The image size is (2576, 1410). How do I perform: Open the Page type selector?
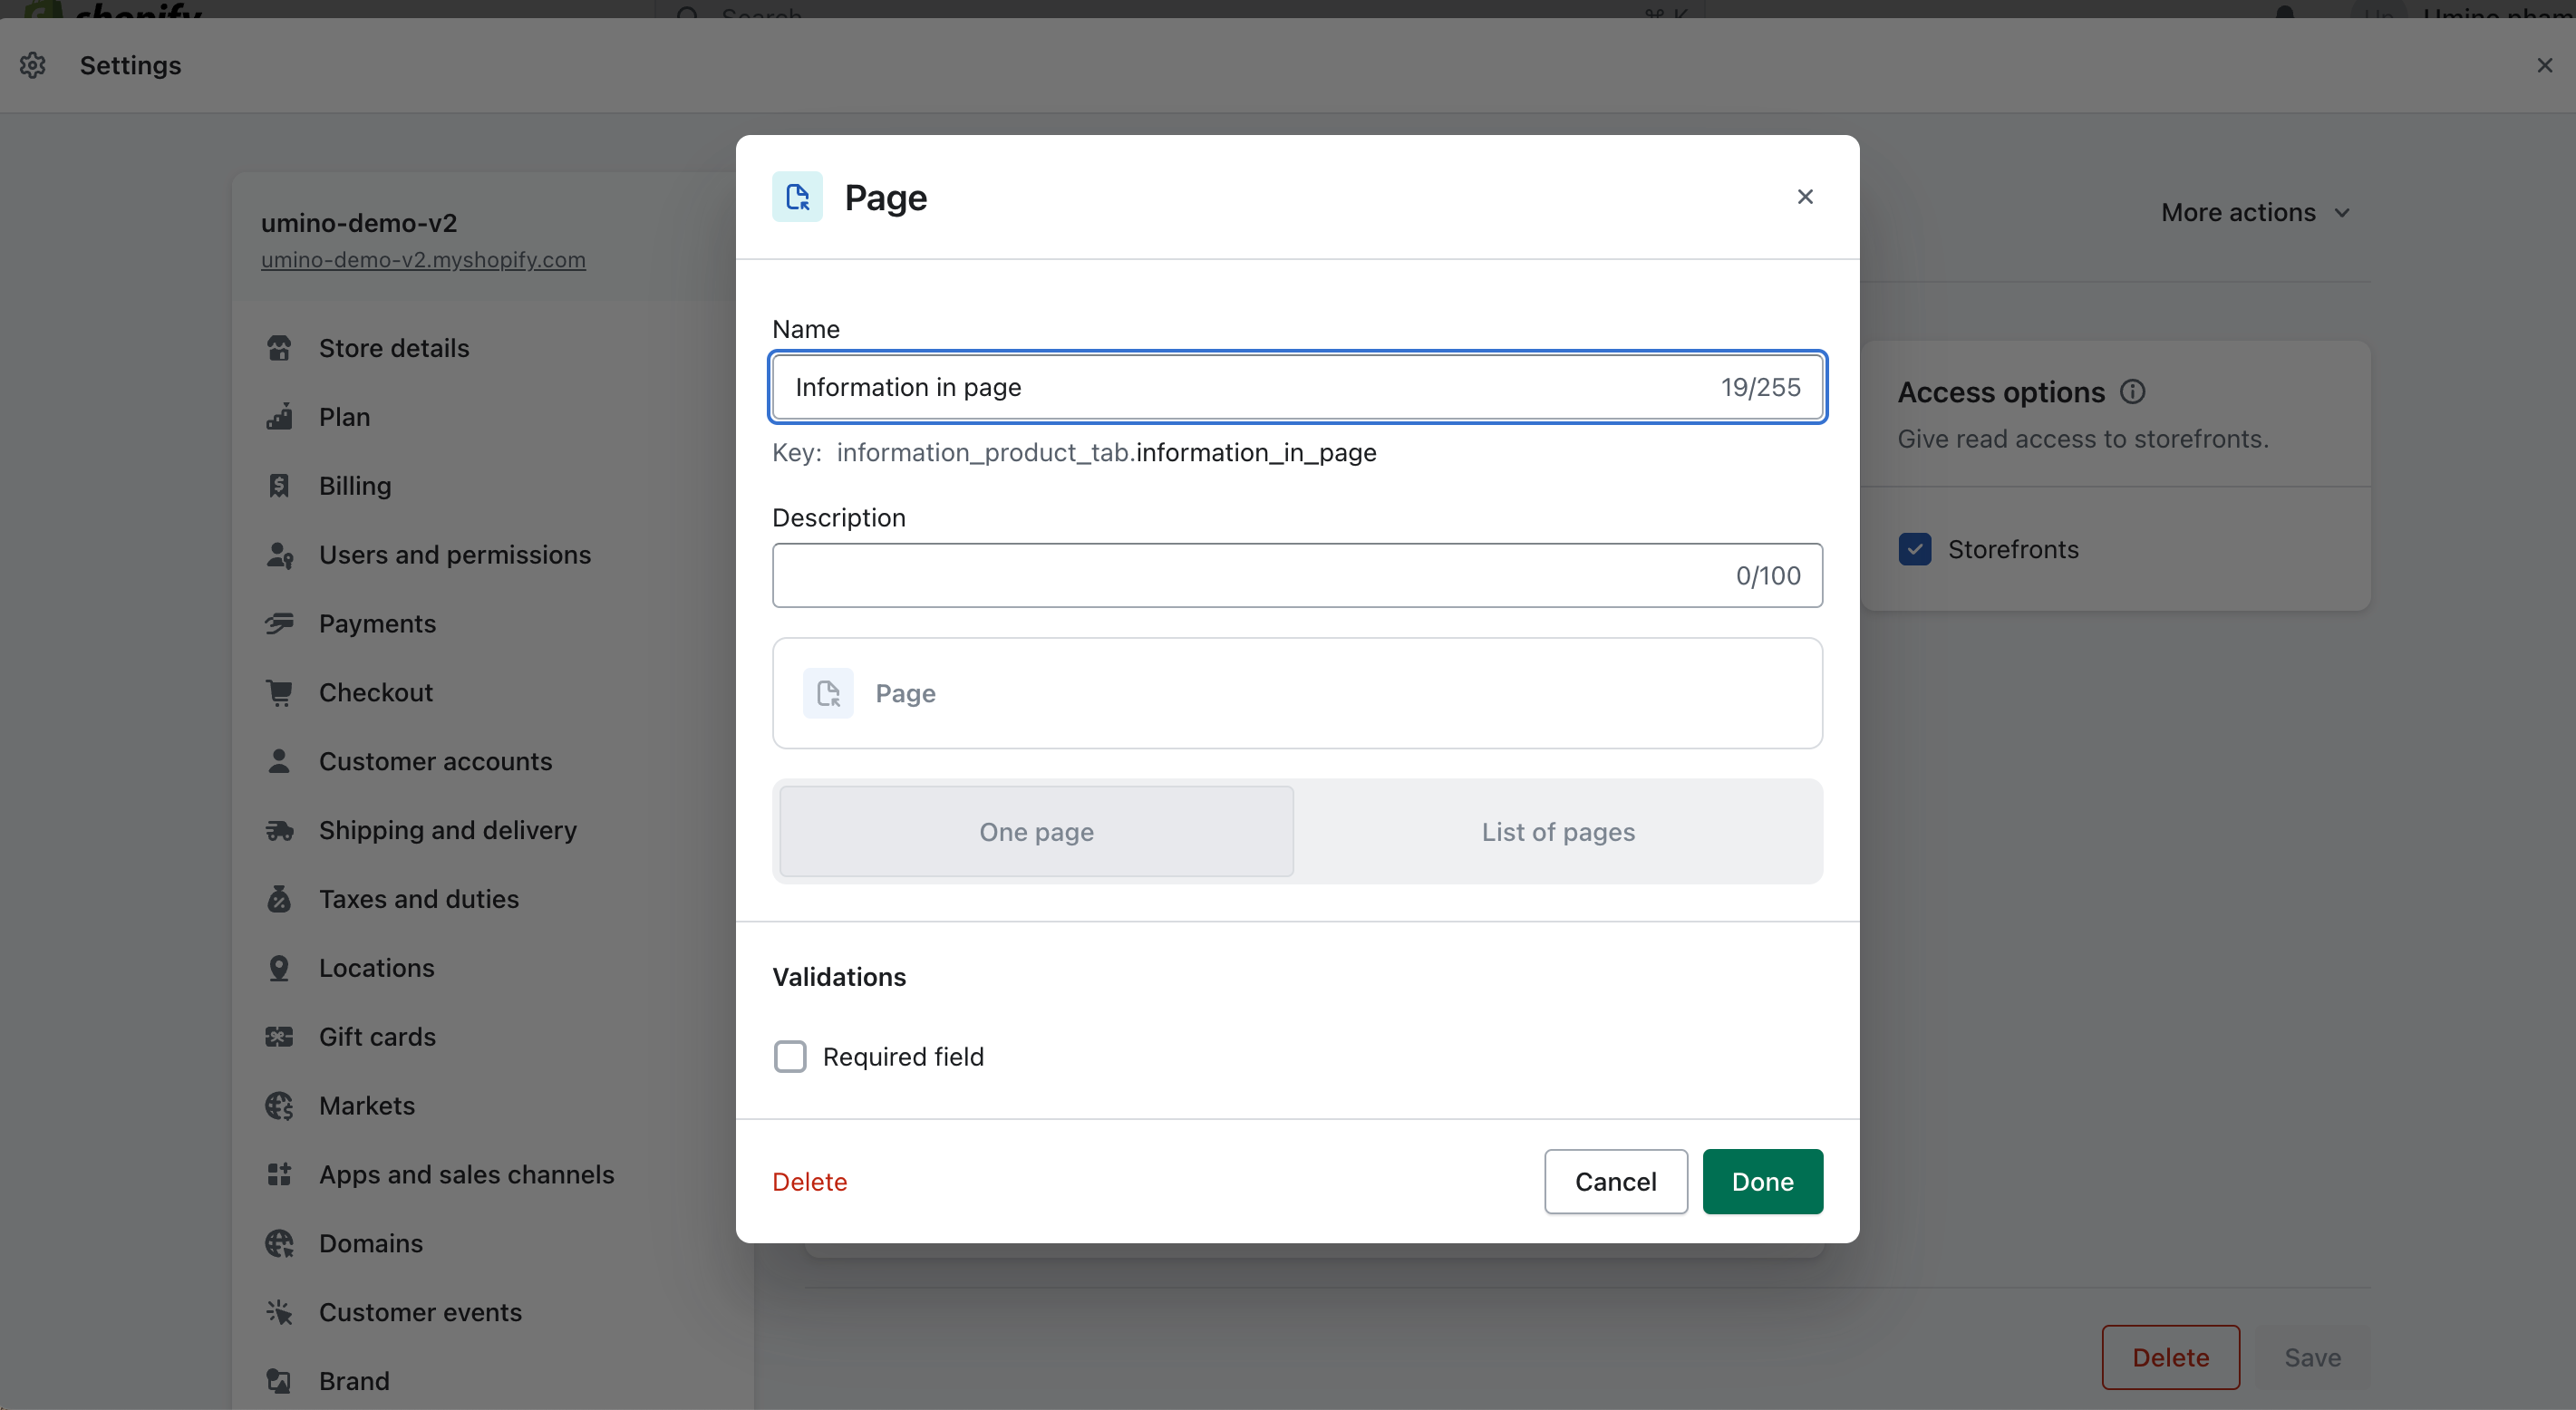1296,693
